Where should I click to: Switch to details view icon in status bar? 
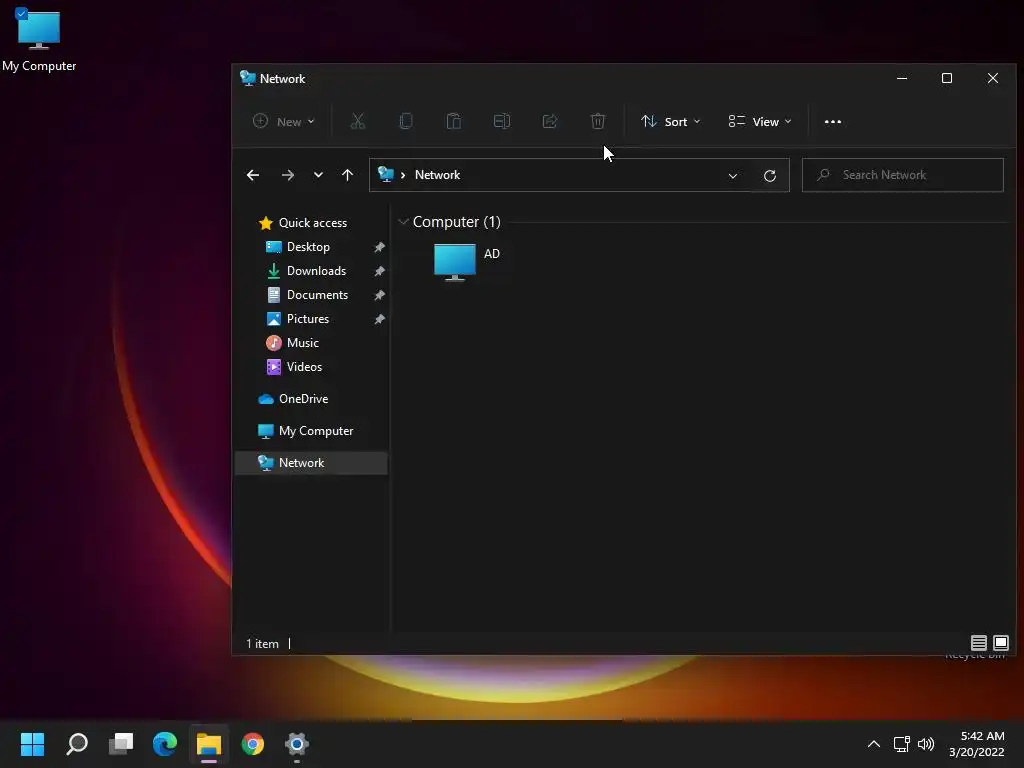(978, 643)
